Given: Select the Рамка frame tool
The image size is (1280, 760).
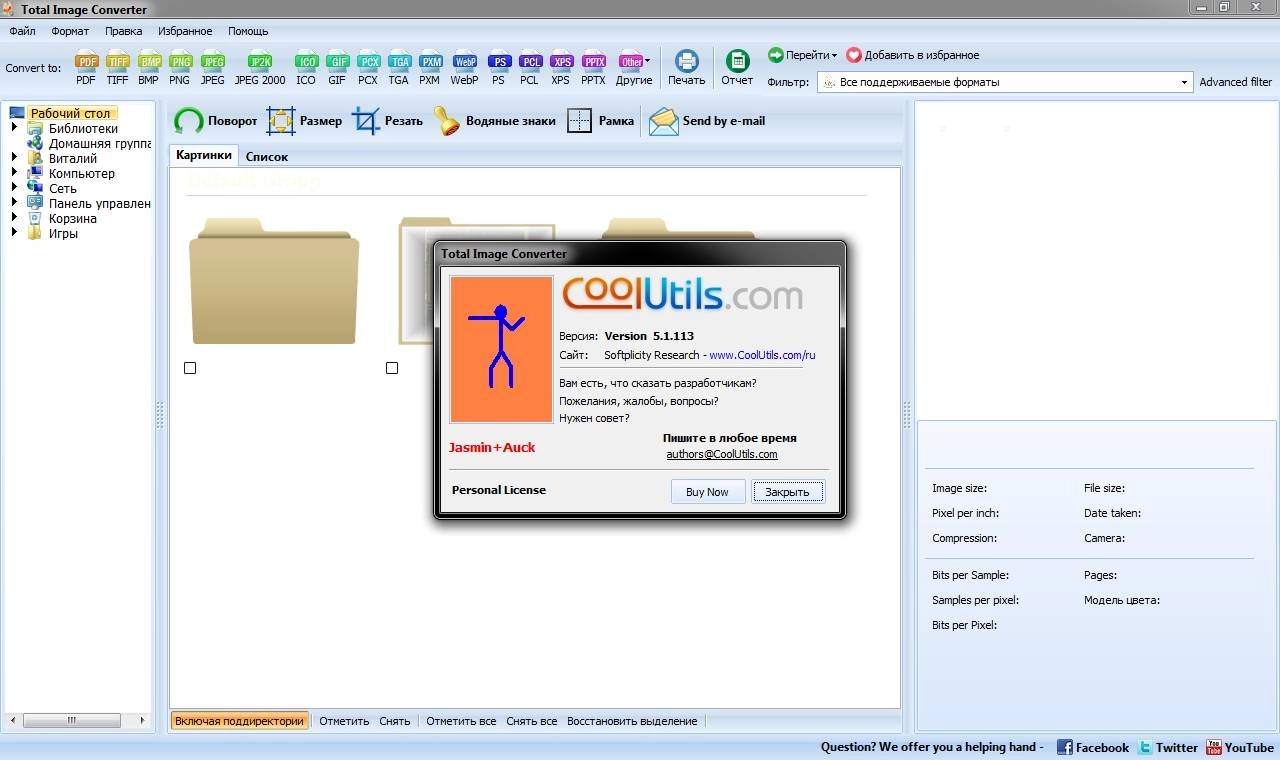Looking at the screenshot, I should 600,121.
